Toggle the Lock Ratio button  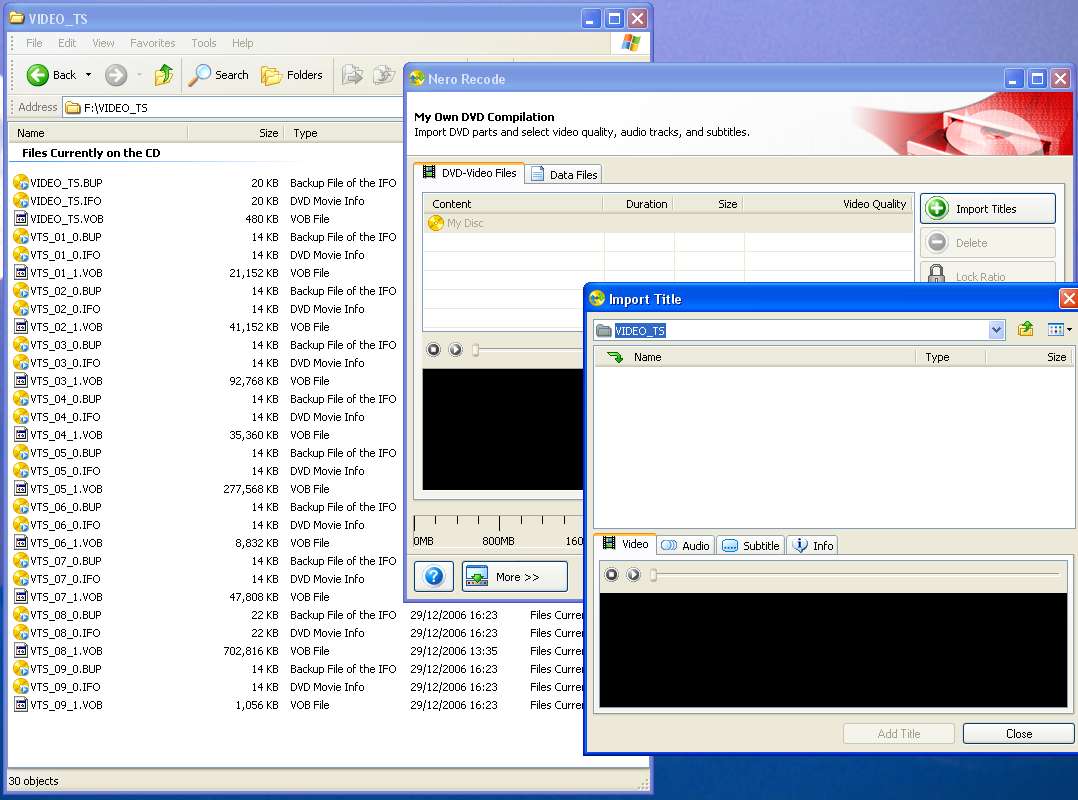tap(987, 274)
